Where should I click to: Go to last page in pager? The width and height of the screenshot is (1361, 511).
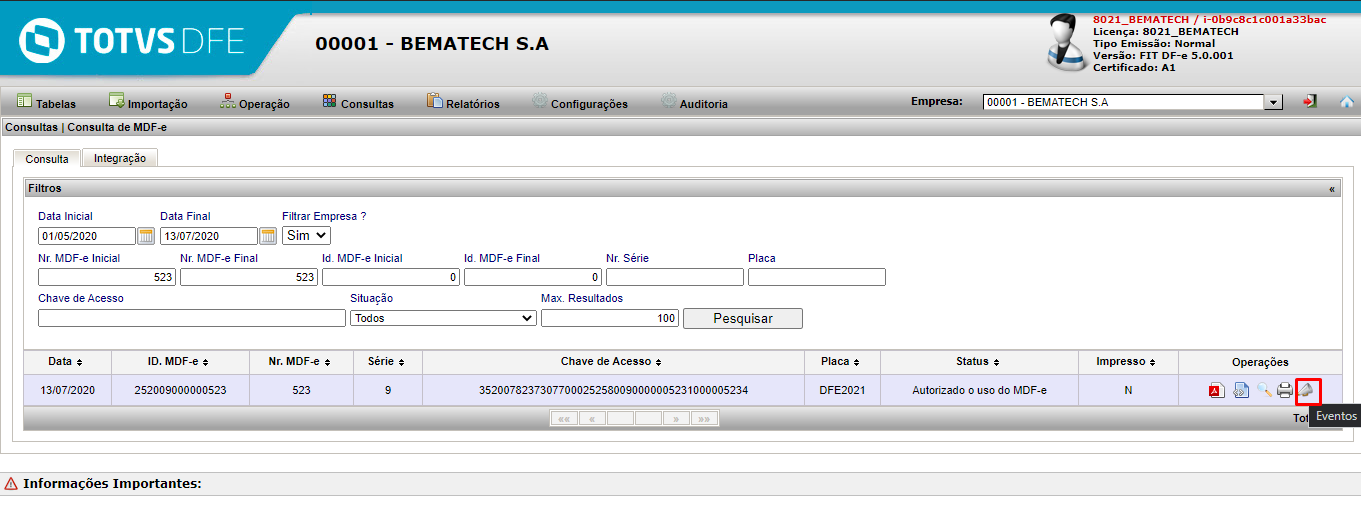[x=705, y=418]
